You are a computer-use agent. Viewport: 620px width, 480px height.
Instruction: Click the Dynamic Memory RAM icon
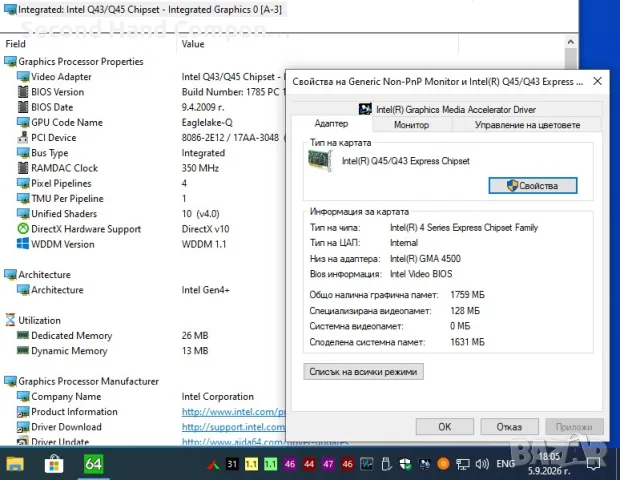(x=23, y=350)
